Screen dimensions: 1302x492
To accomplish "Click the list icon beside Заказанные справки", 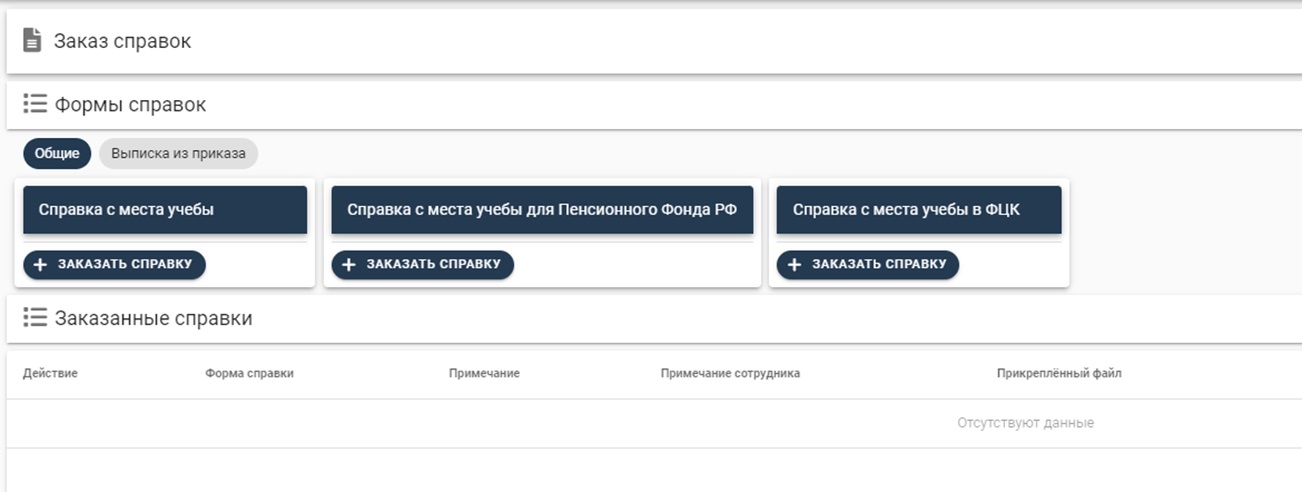I will pyautogui.click(x=35, y=318).
